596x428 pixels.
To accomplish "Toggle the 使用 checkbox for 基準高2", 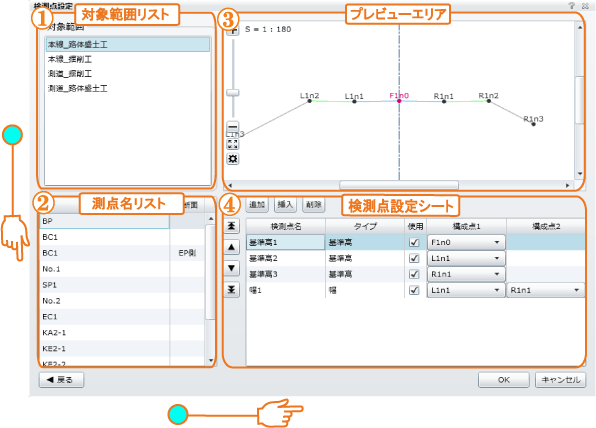I will 414,258.
